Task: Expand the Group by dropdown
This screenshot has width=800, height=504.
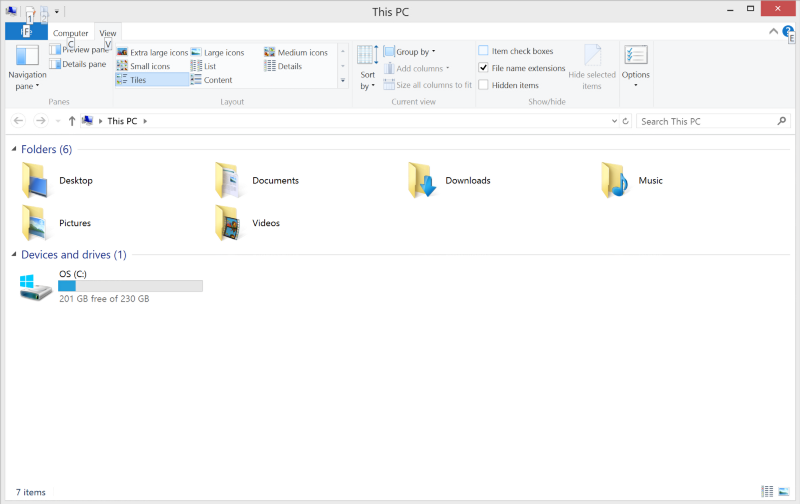Action: pyautogui.click(x=414, y=52)
